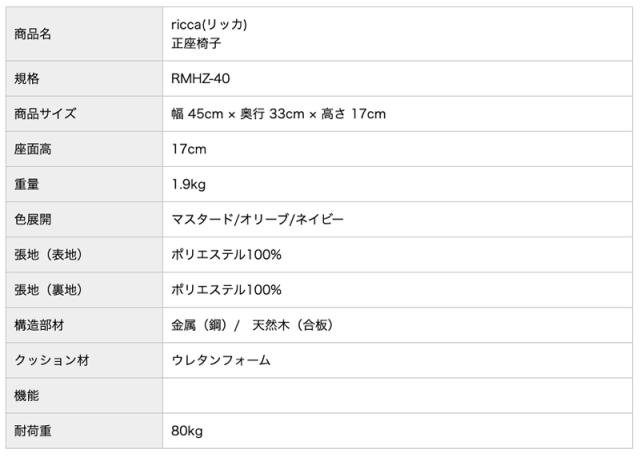The width and height of the screenshot is (640, 457).
Task: Click the 構造部材 row label
Action: (x=40, y=325)
